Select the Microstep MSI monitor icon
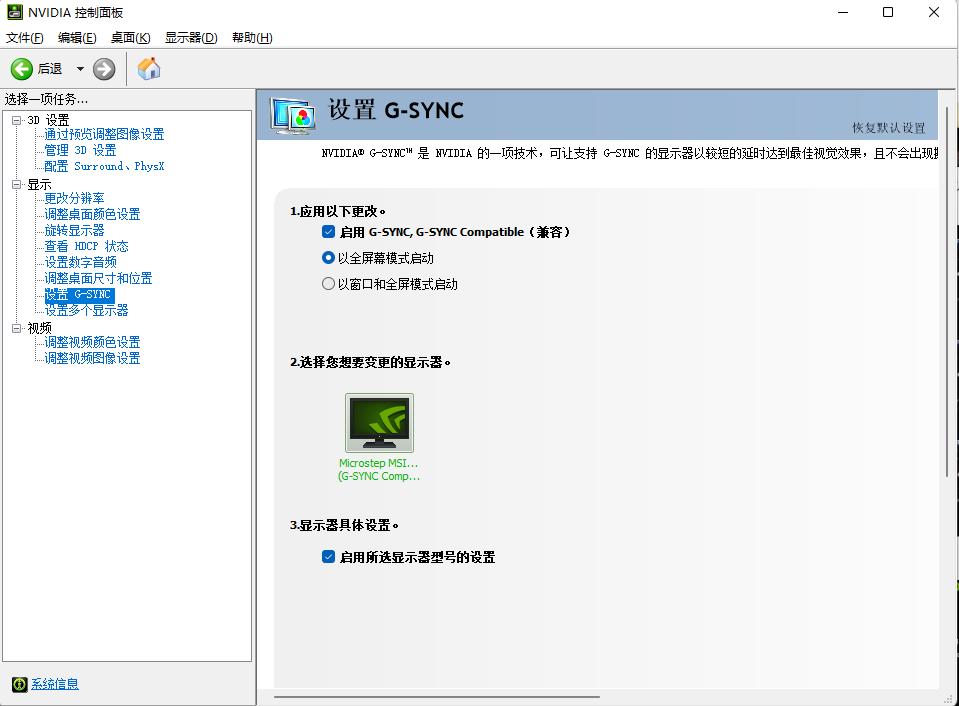The image size is (959, 706). [379, 424]
